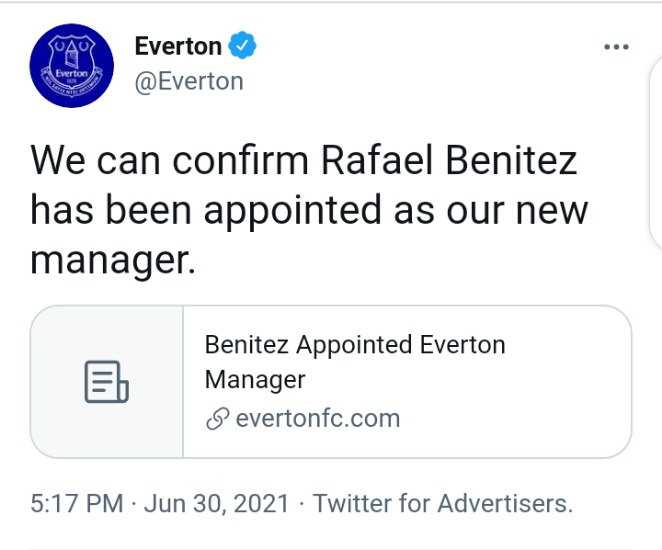
Task: Click the chain link icon beside evertonfc.com
Action: coord(217,419)
